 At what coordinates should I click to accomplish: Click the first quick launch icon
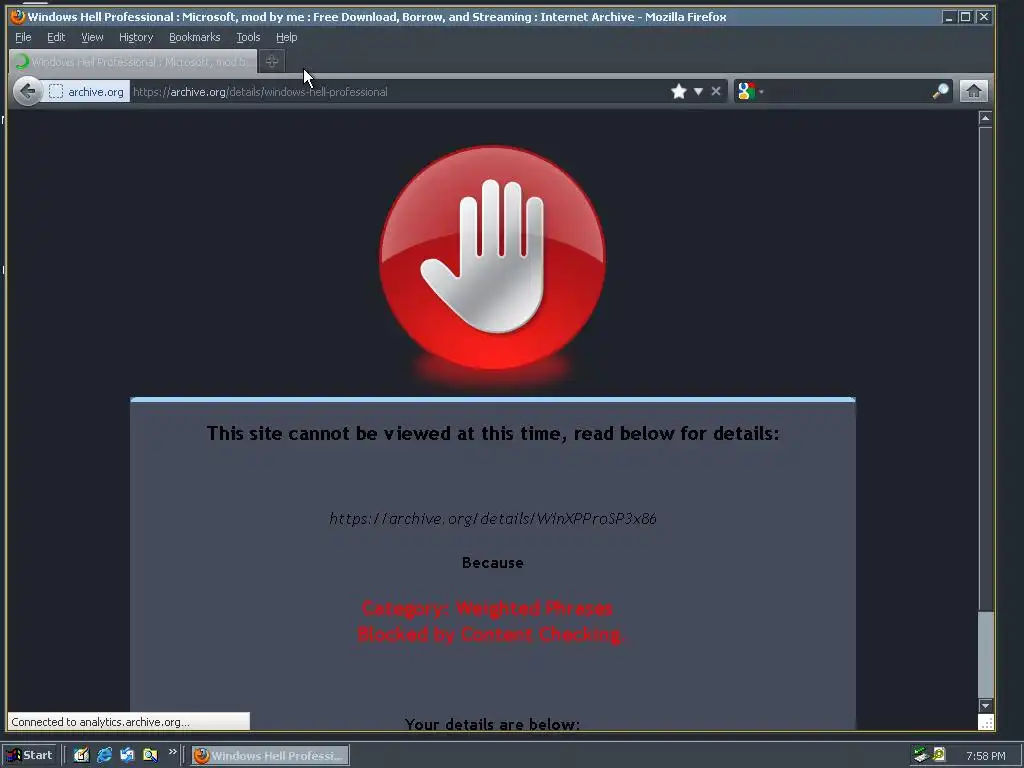(81, 756)
